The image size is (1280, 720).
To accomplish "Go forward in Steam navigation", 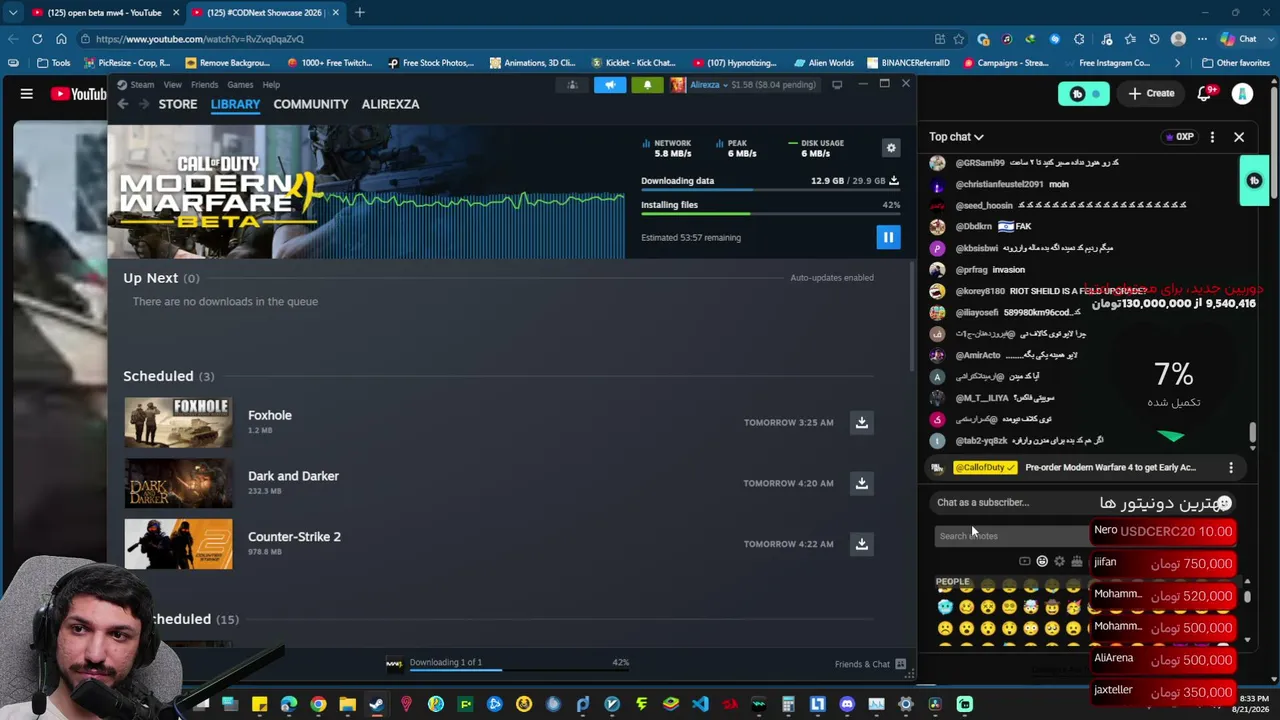I will [x=144, y=104].
